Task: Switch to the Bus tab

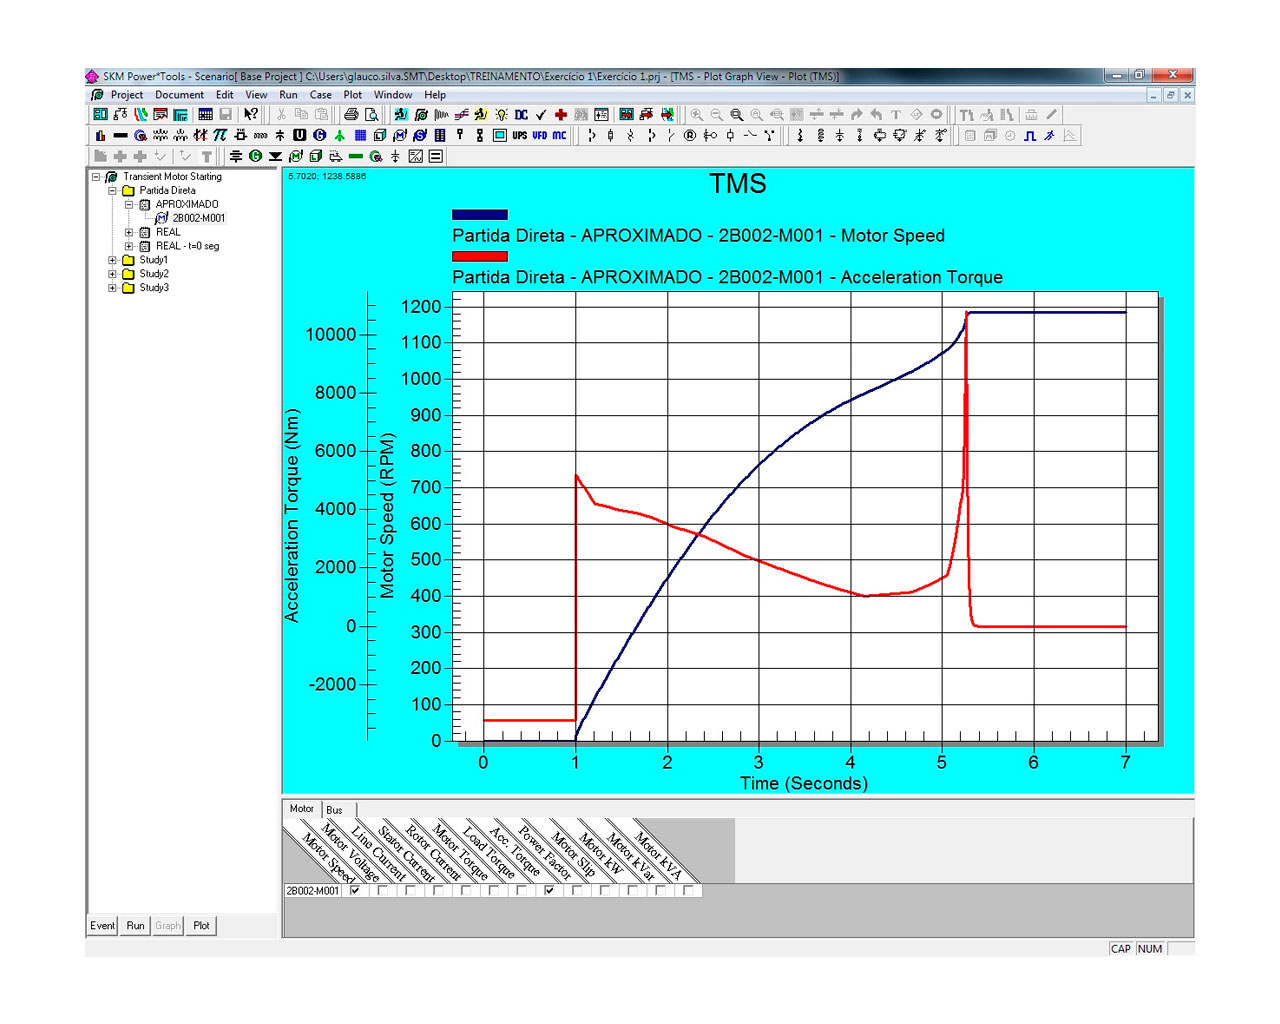Action: (x=335, y=810)
